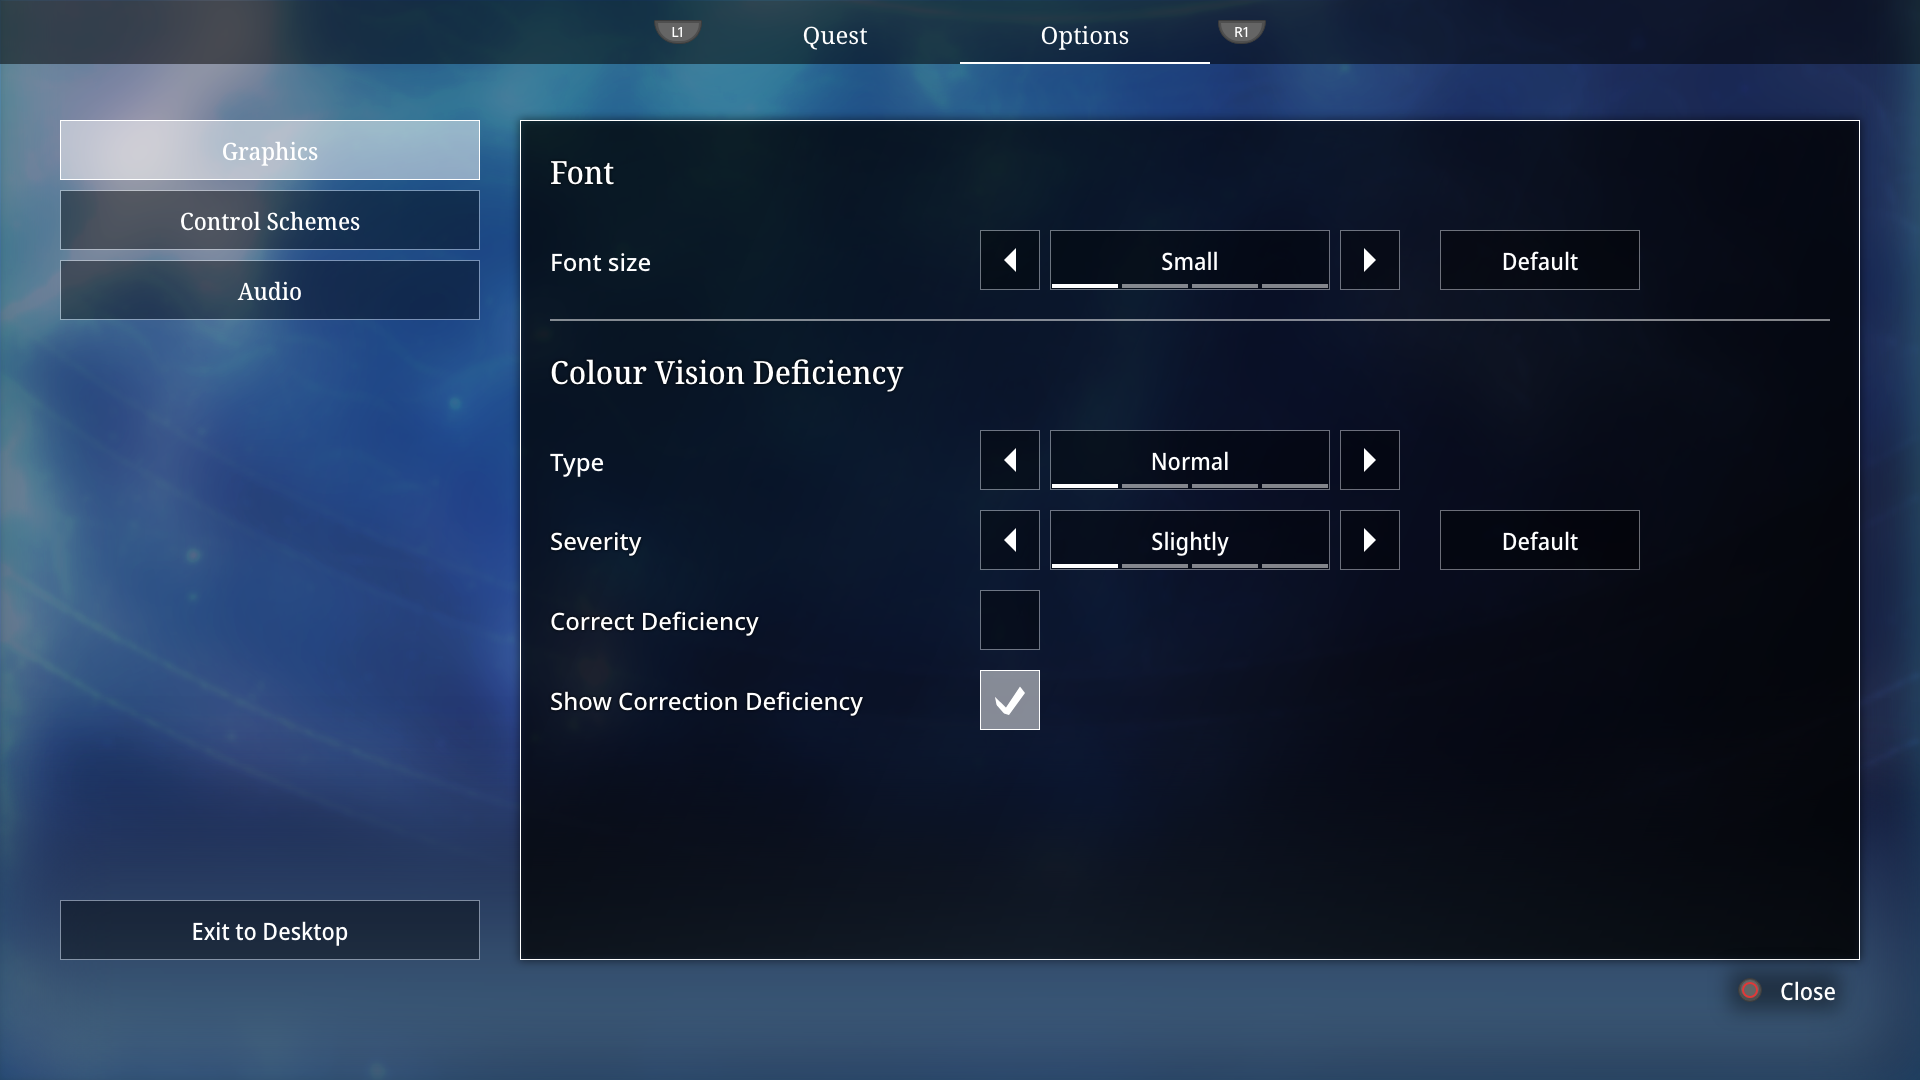Image resolution: width=1920 pixels, height=1080 pixels.
Task: Select the Normal type value box
Action: pyautogui.click(x=1190, y=460)
